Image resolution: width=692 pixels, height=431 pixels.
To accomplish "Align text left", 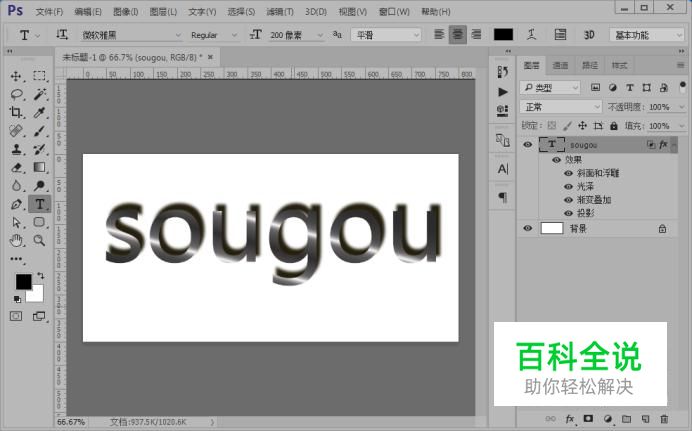I will pos(439,34).
